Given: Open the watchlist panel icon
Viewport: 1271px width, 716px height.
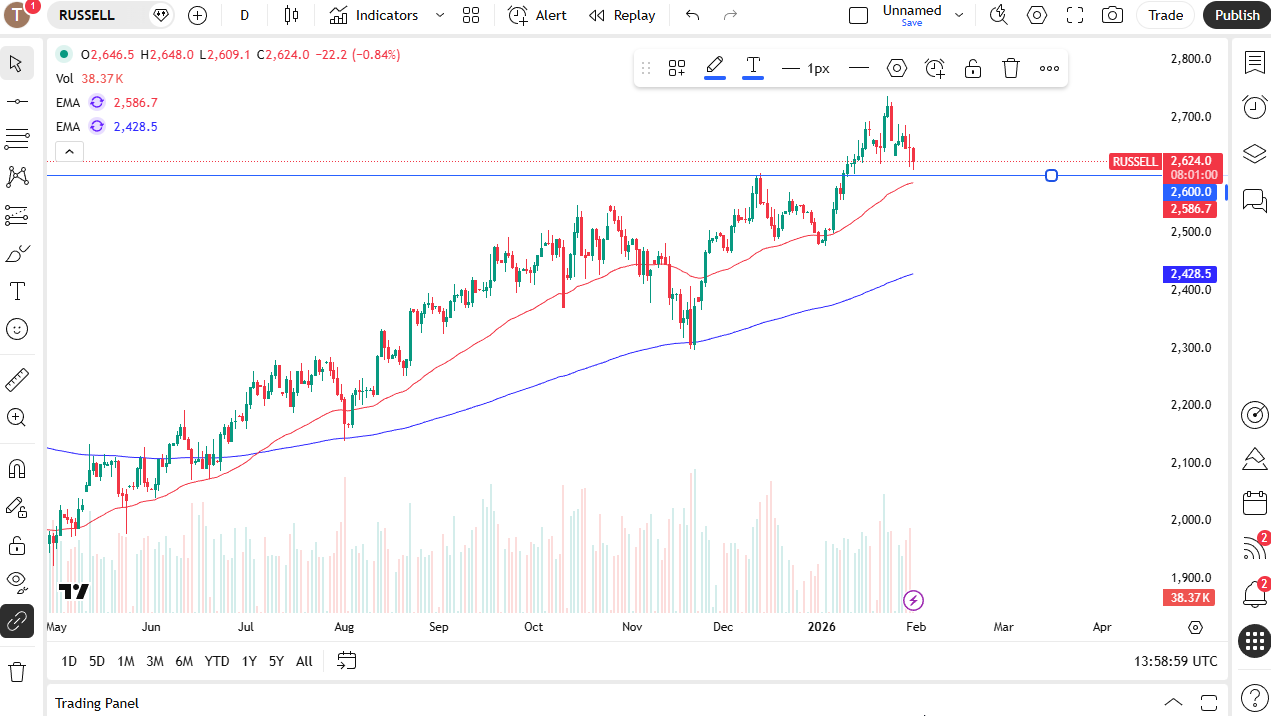Looking at the screenshot, I should pos(1254,63).
